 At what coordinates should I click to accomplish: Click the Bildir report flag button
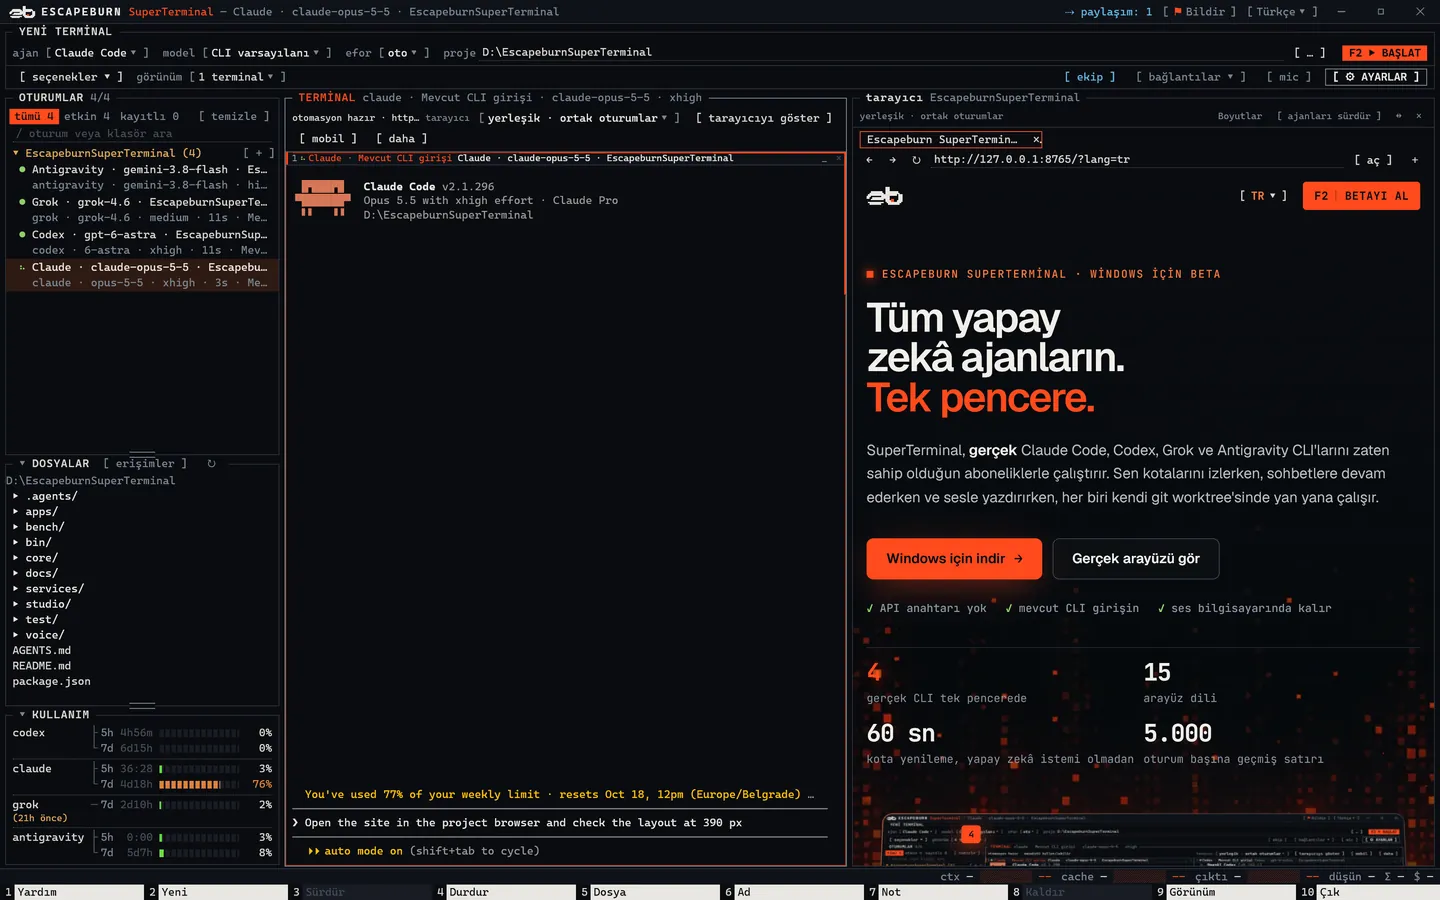pos(1199,12)
